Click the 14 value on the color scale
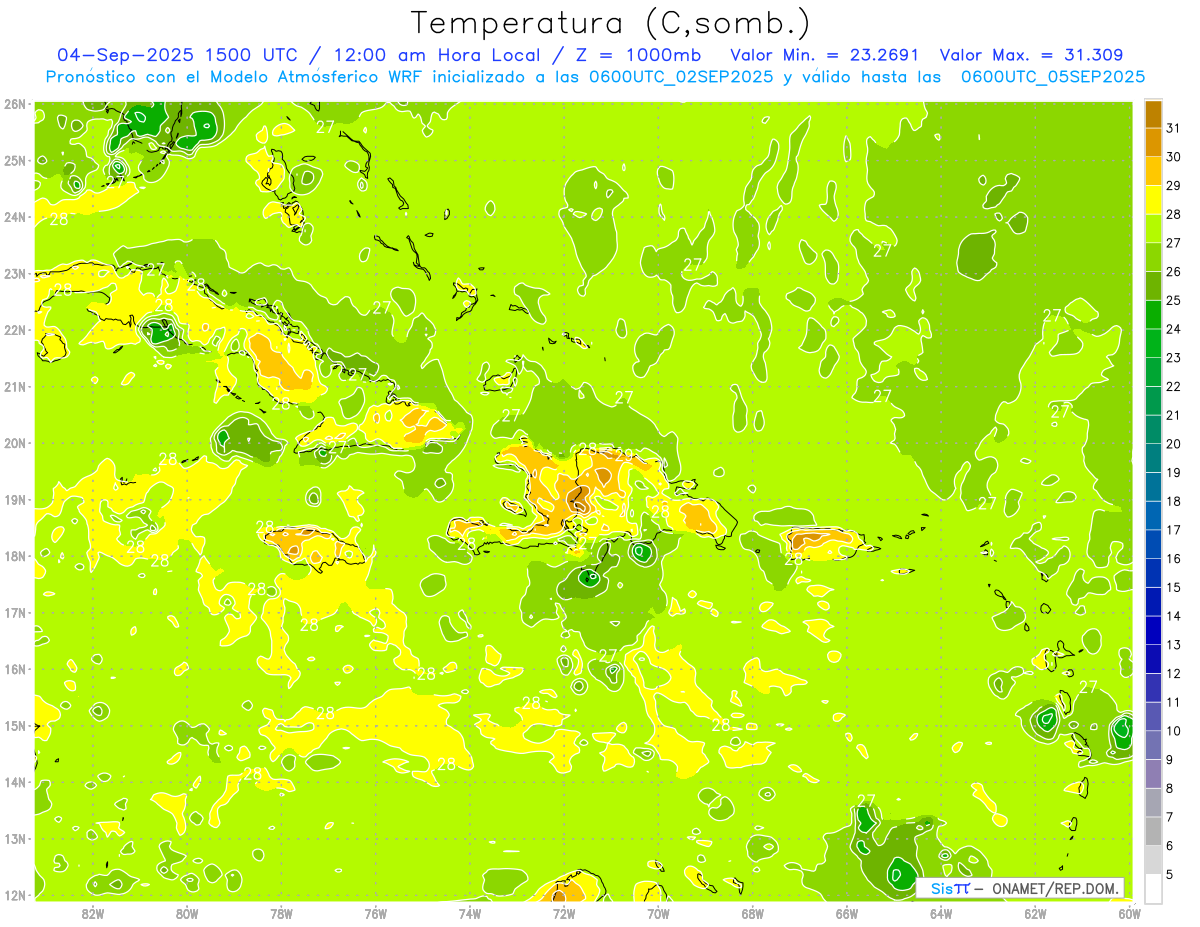 pos(1173,616)
